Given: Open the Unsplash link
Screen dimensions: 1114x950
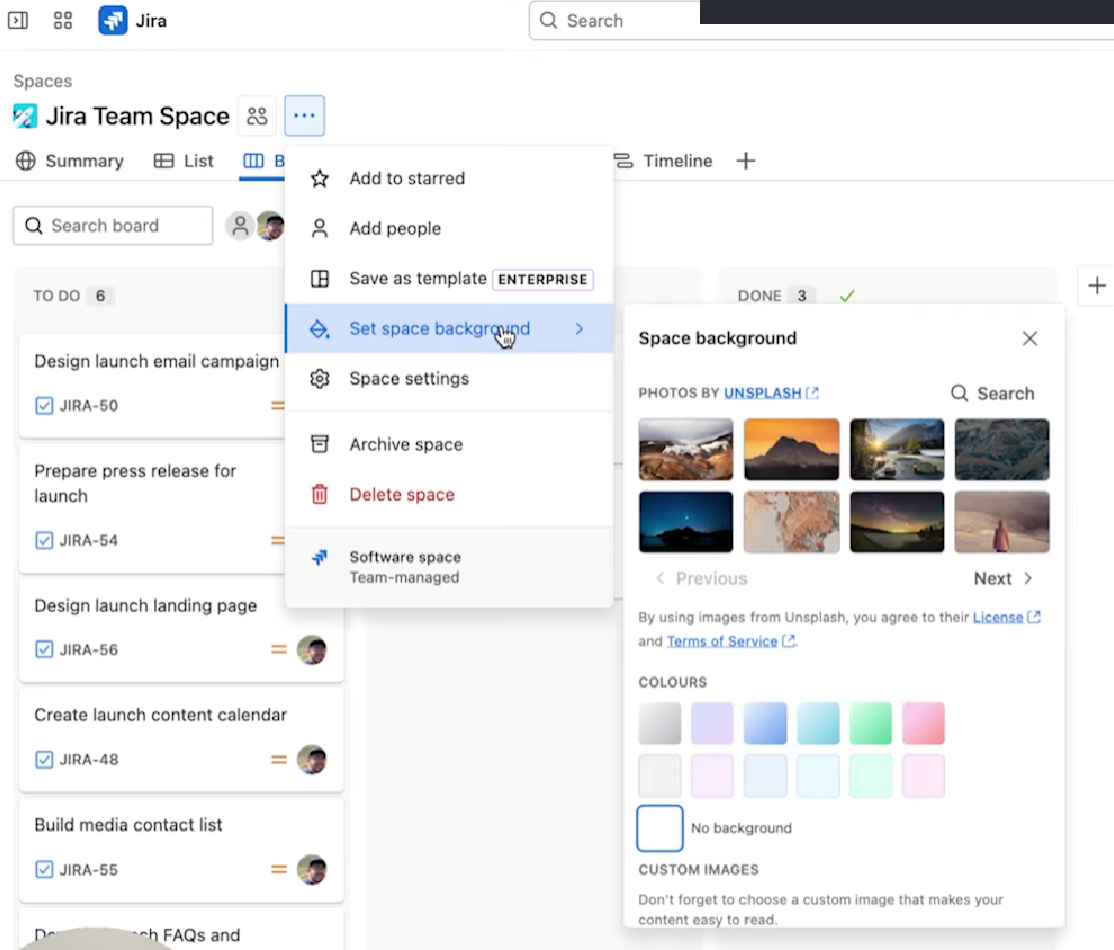Looking at the screenshot, I should coord(763,393).
